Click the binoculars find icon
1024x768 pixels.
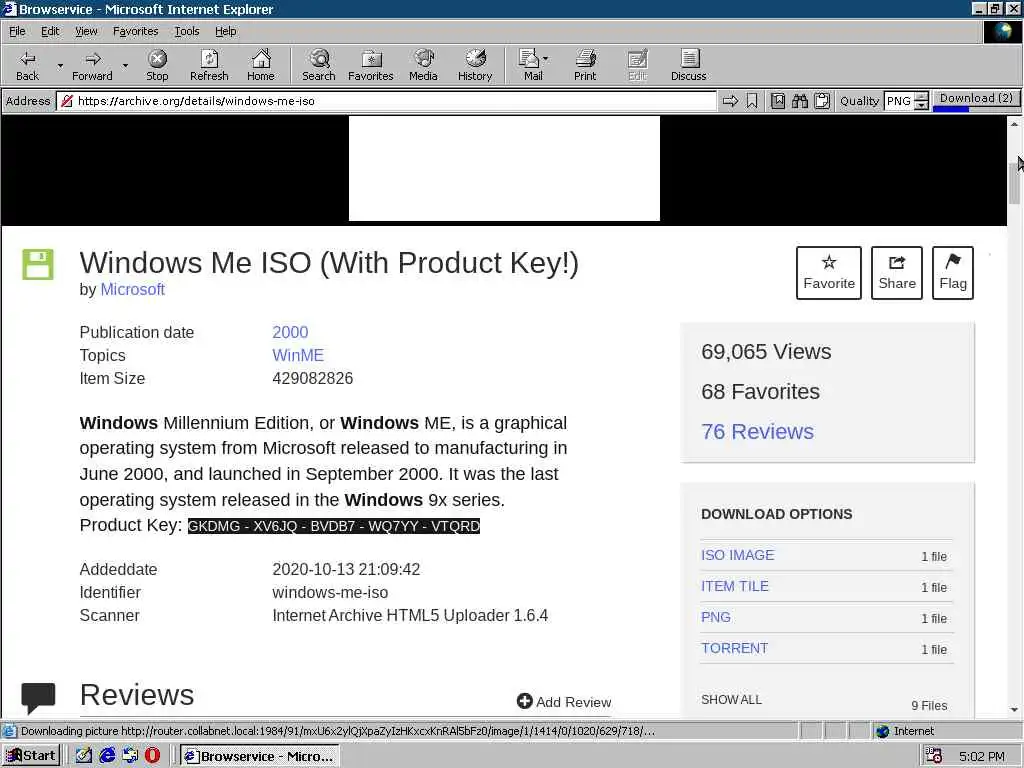pyautogui.click(x=800, y=101)
